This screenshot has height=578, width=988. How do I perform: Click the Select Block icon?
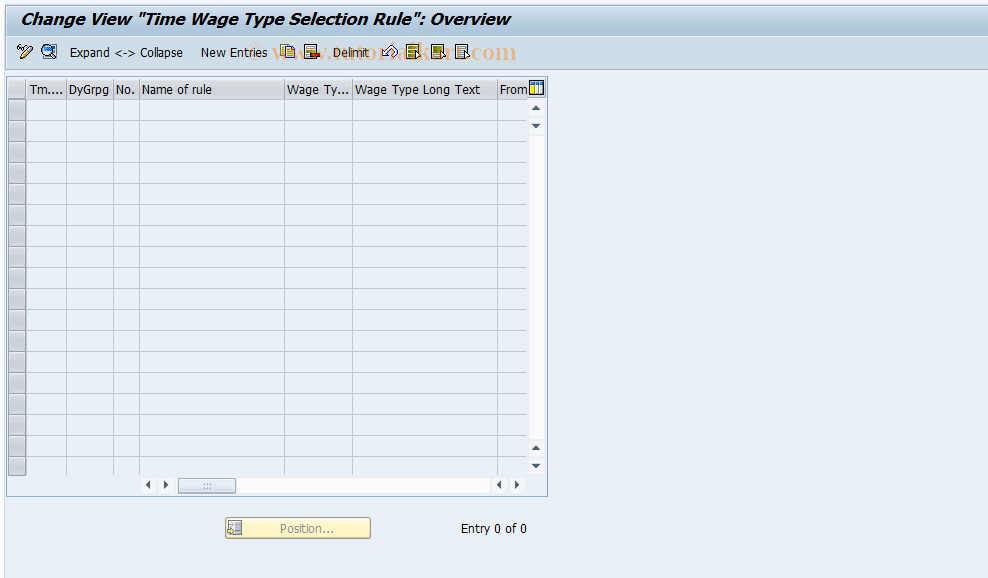click(438, 52)
